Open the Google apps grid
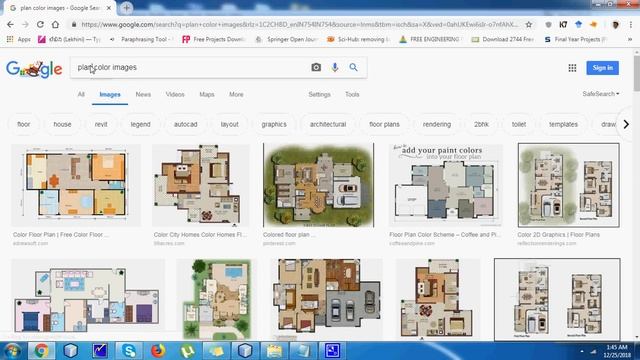 tap(572, 68)
